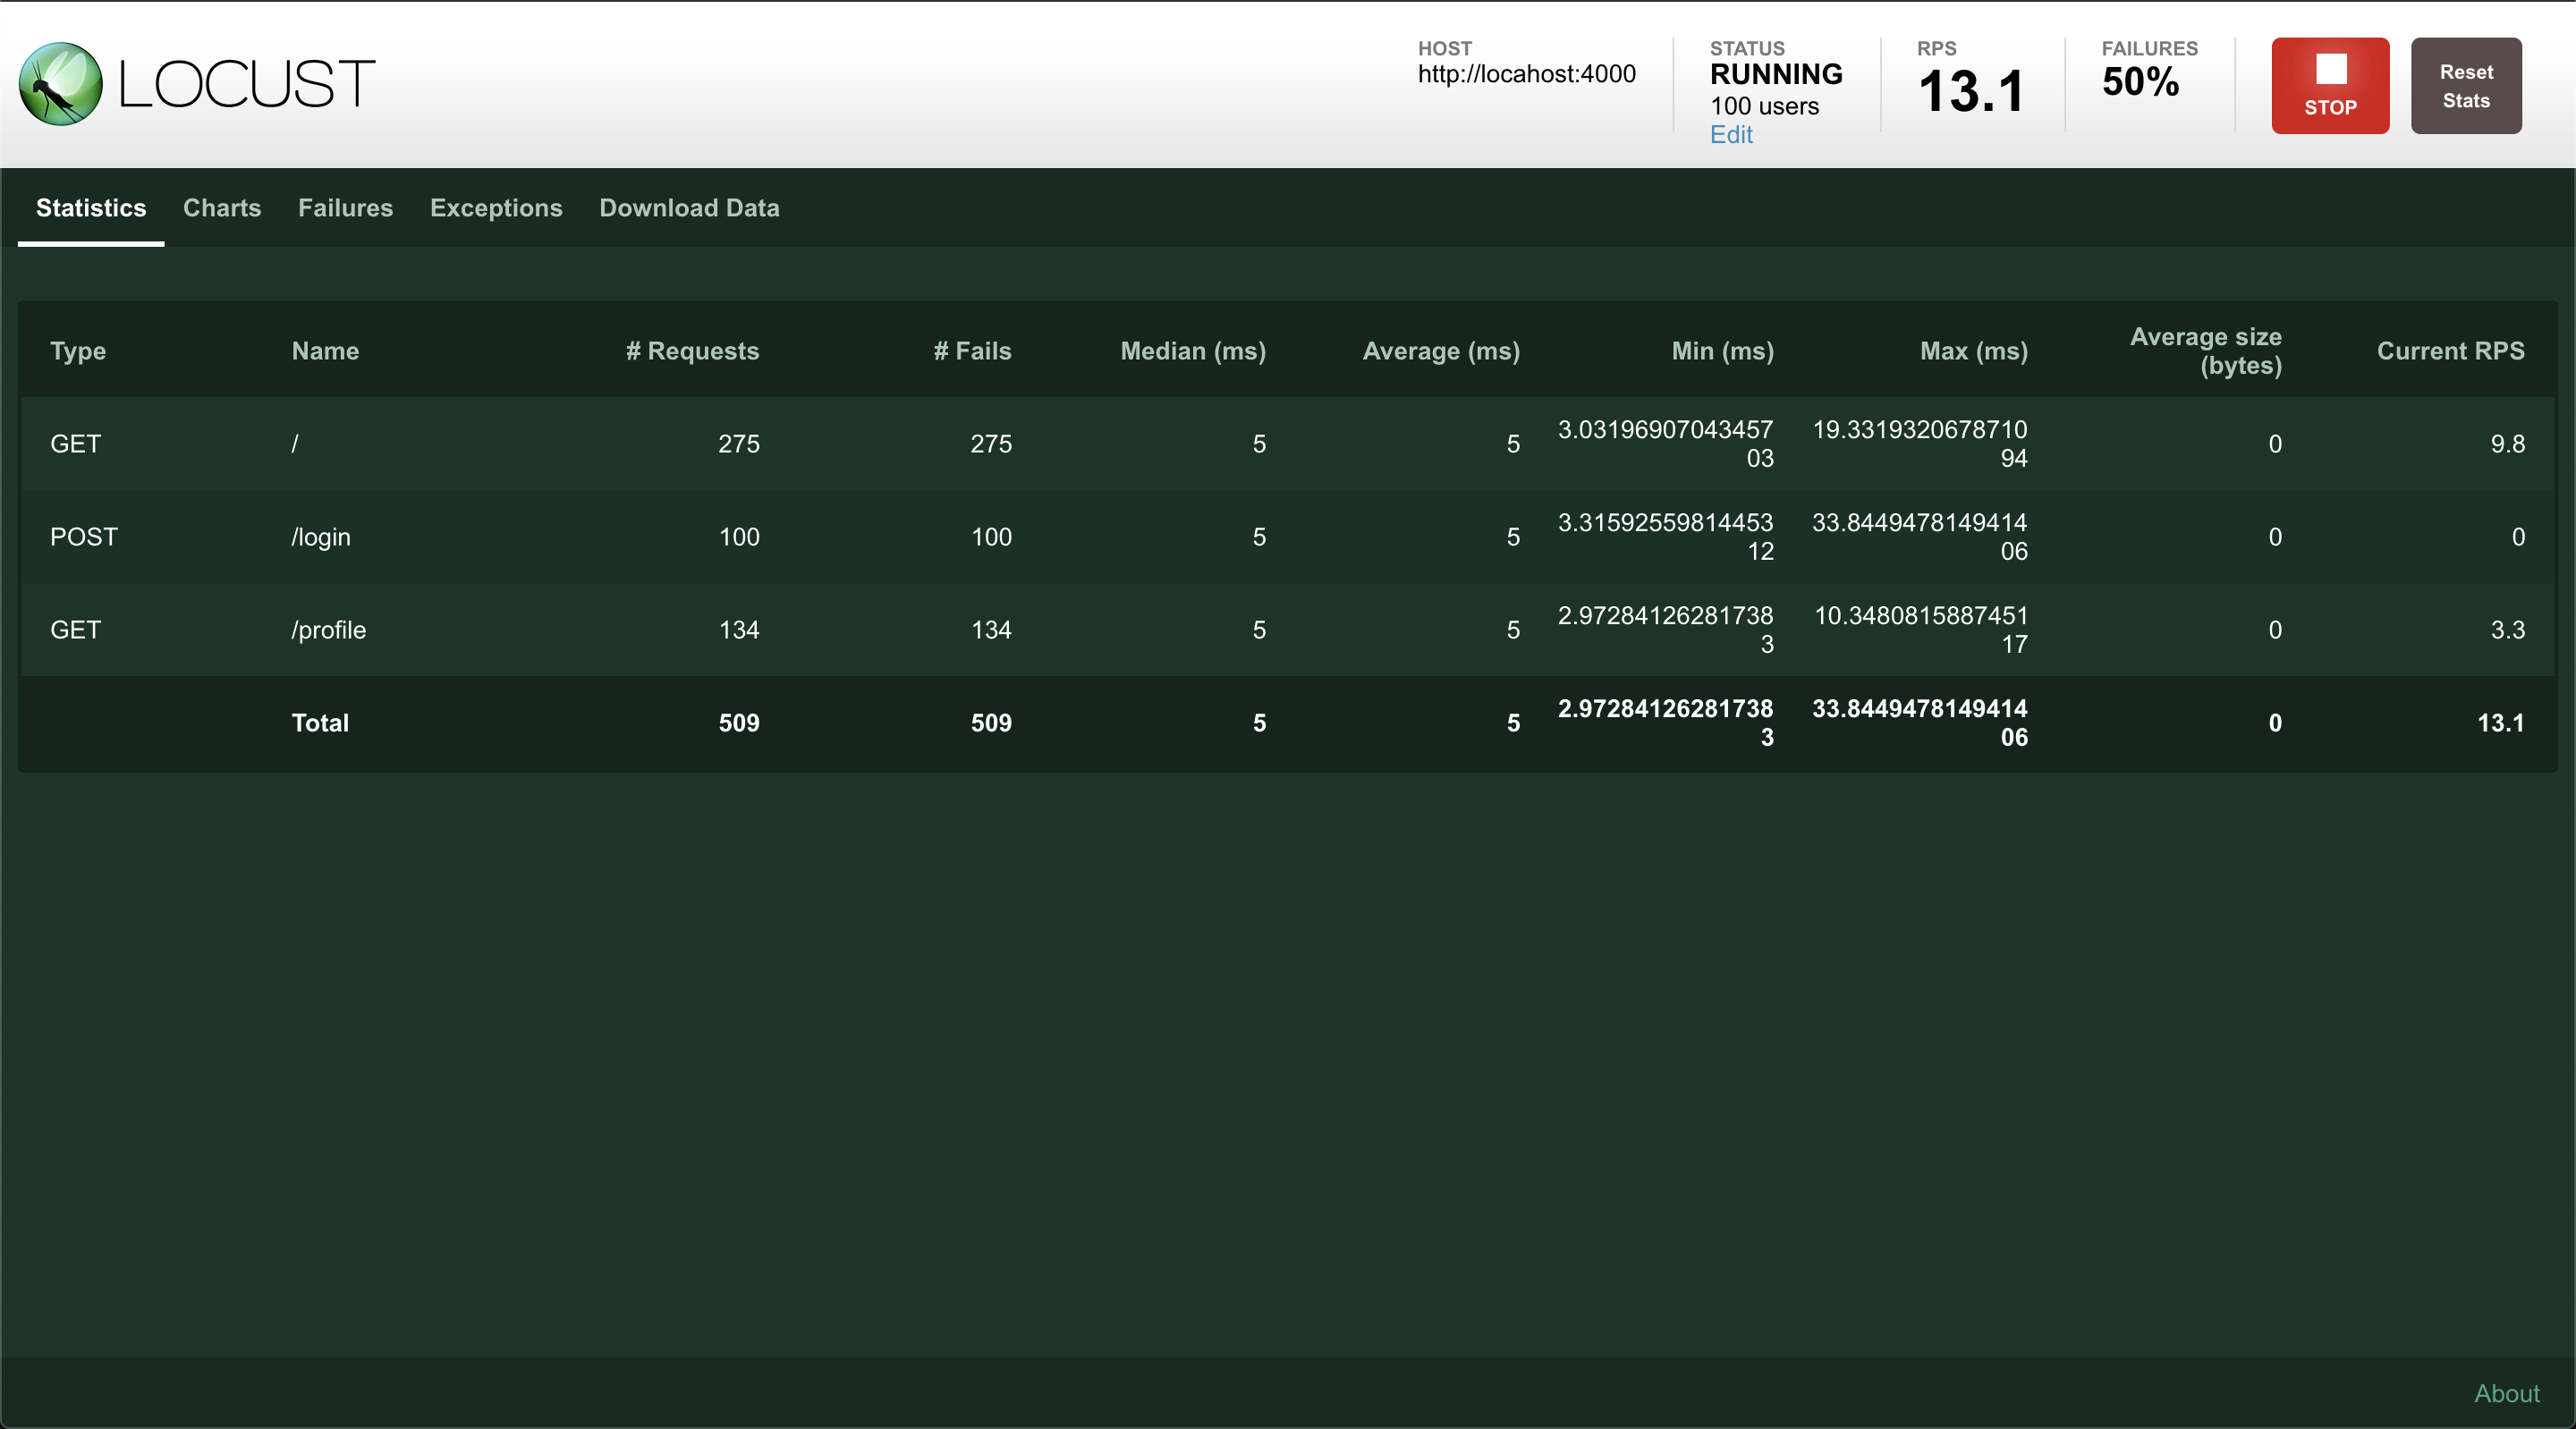Switch to the Charts tab
The image size is (2576, 1429).
click(x=222, y=208)
